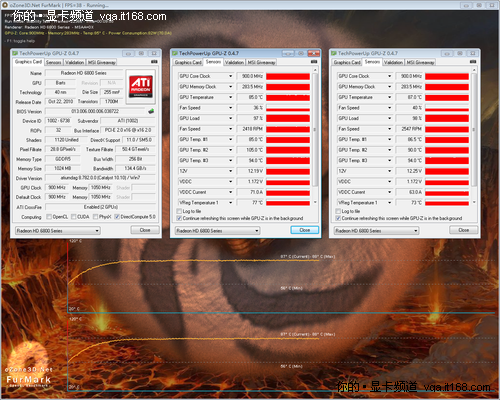
Task: Click the Memory Size value 1024 MB
Action: (x=63, y=168)
